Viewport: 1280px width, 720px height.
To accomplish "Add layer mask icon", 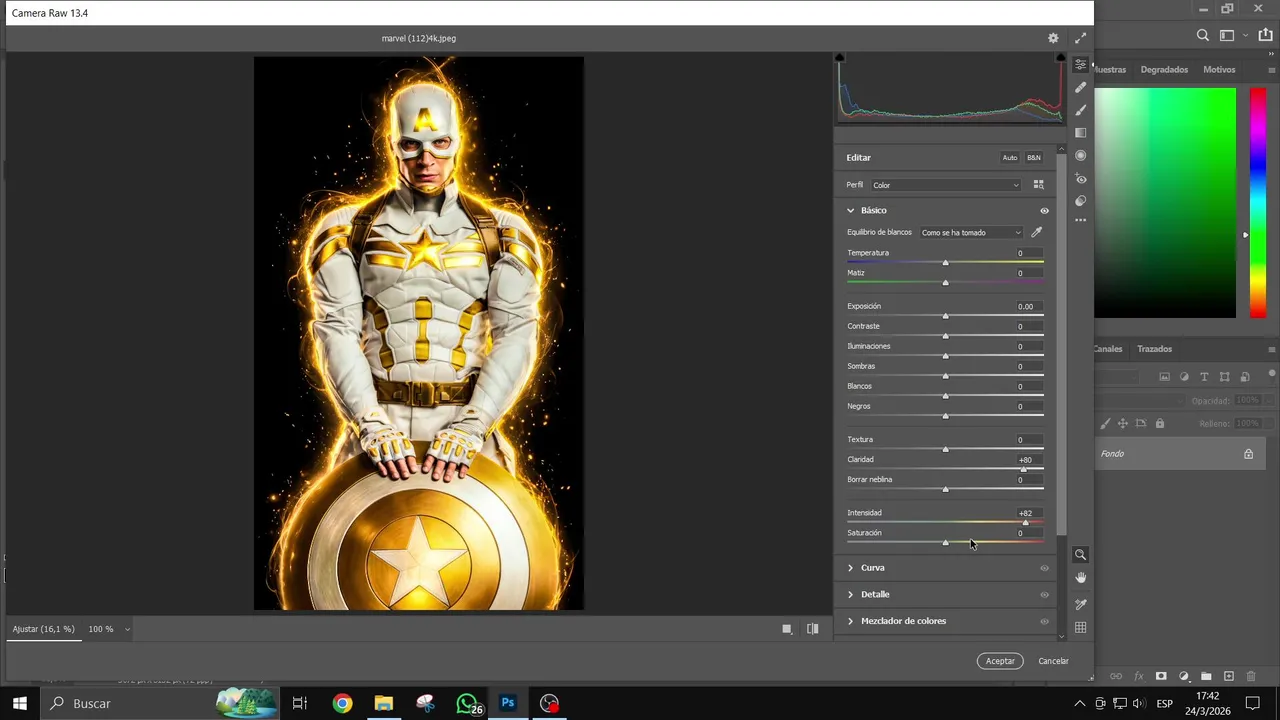I will coord(1161,677).
